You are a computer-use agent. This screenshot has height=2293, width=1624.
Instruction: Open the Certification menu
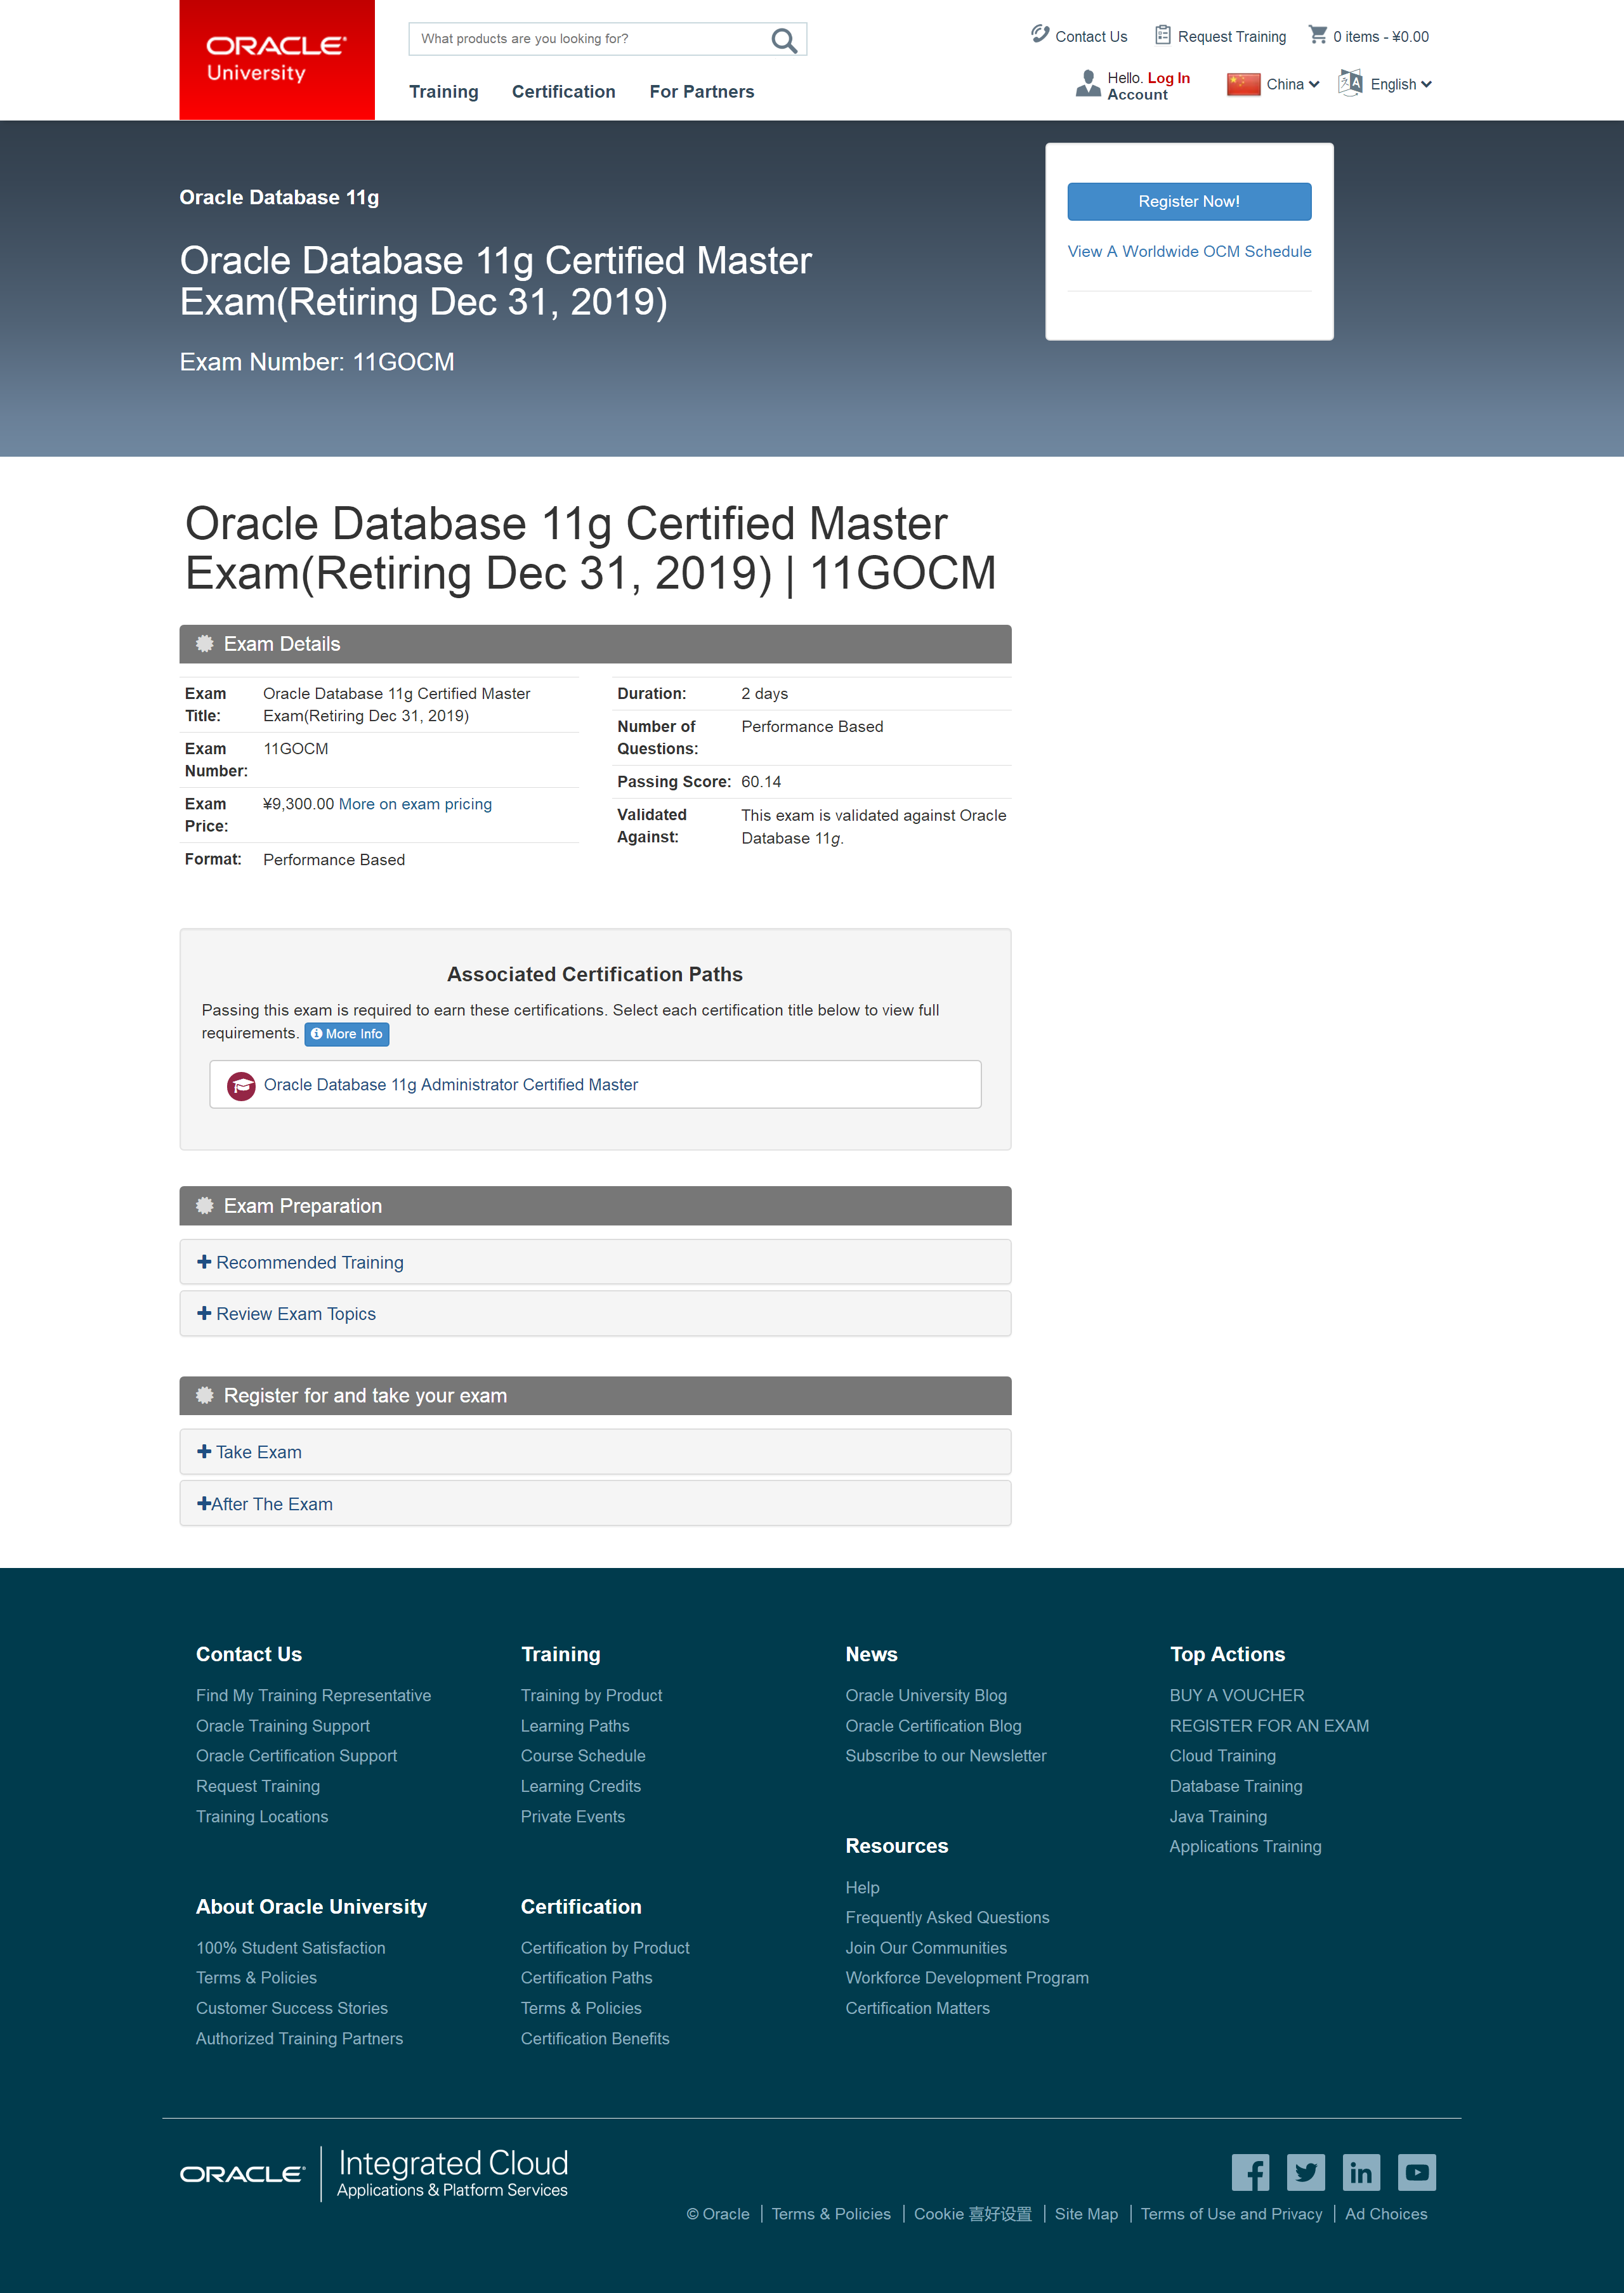coord(563,92)
